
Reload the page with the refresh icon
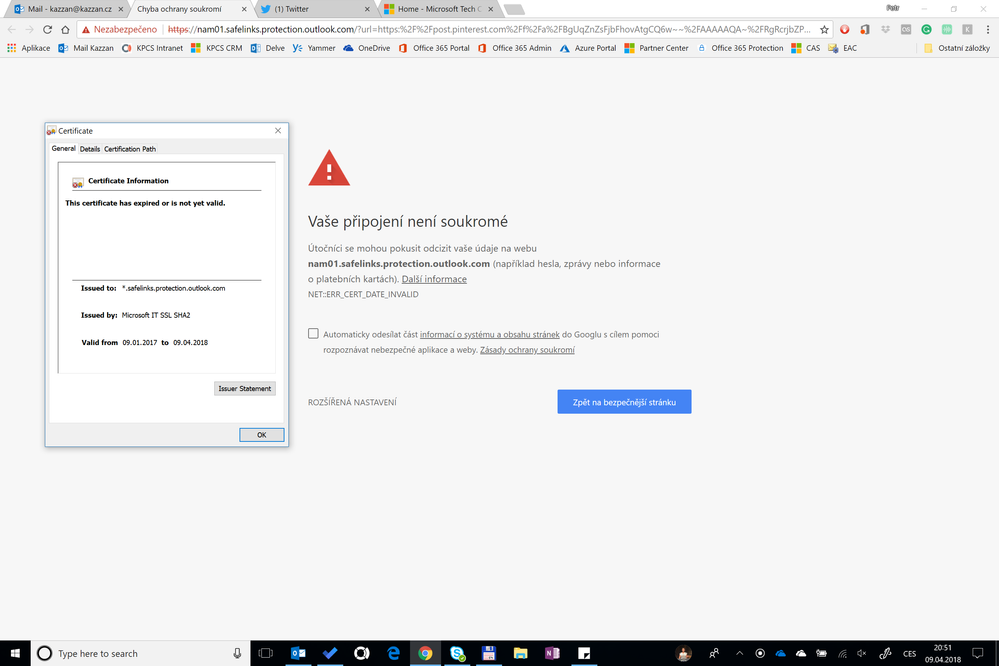click(x=47, y=29)
